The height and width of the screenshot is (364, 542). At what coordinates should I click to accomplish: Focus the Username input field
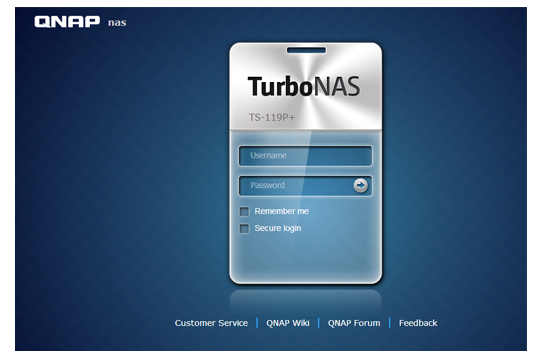tap(306, 156)
